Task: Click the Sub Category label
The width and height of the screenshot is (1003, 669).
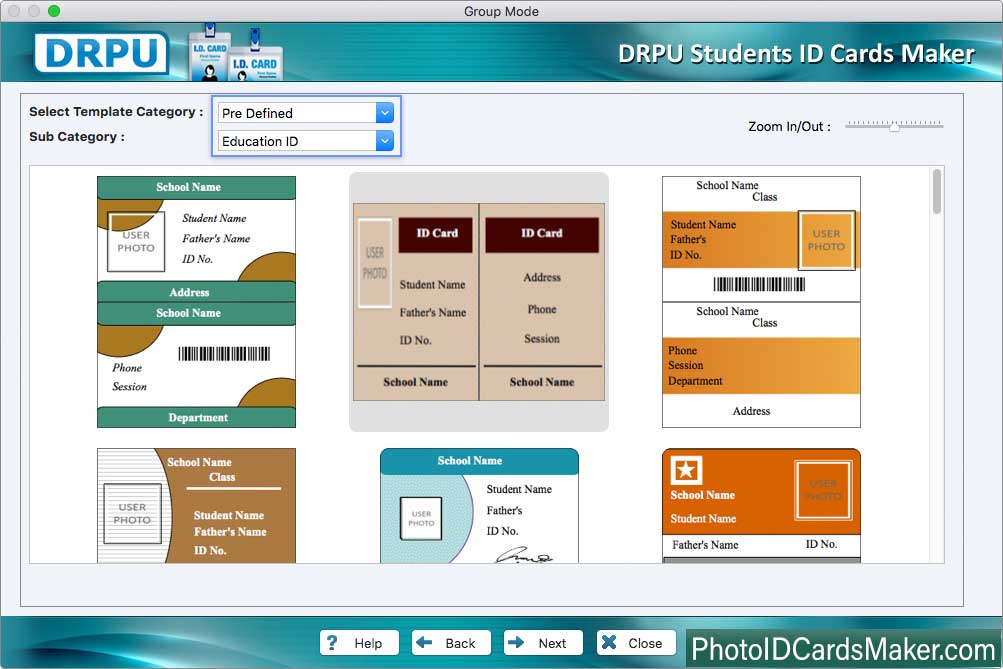Action: tap(77, 136)
